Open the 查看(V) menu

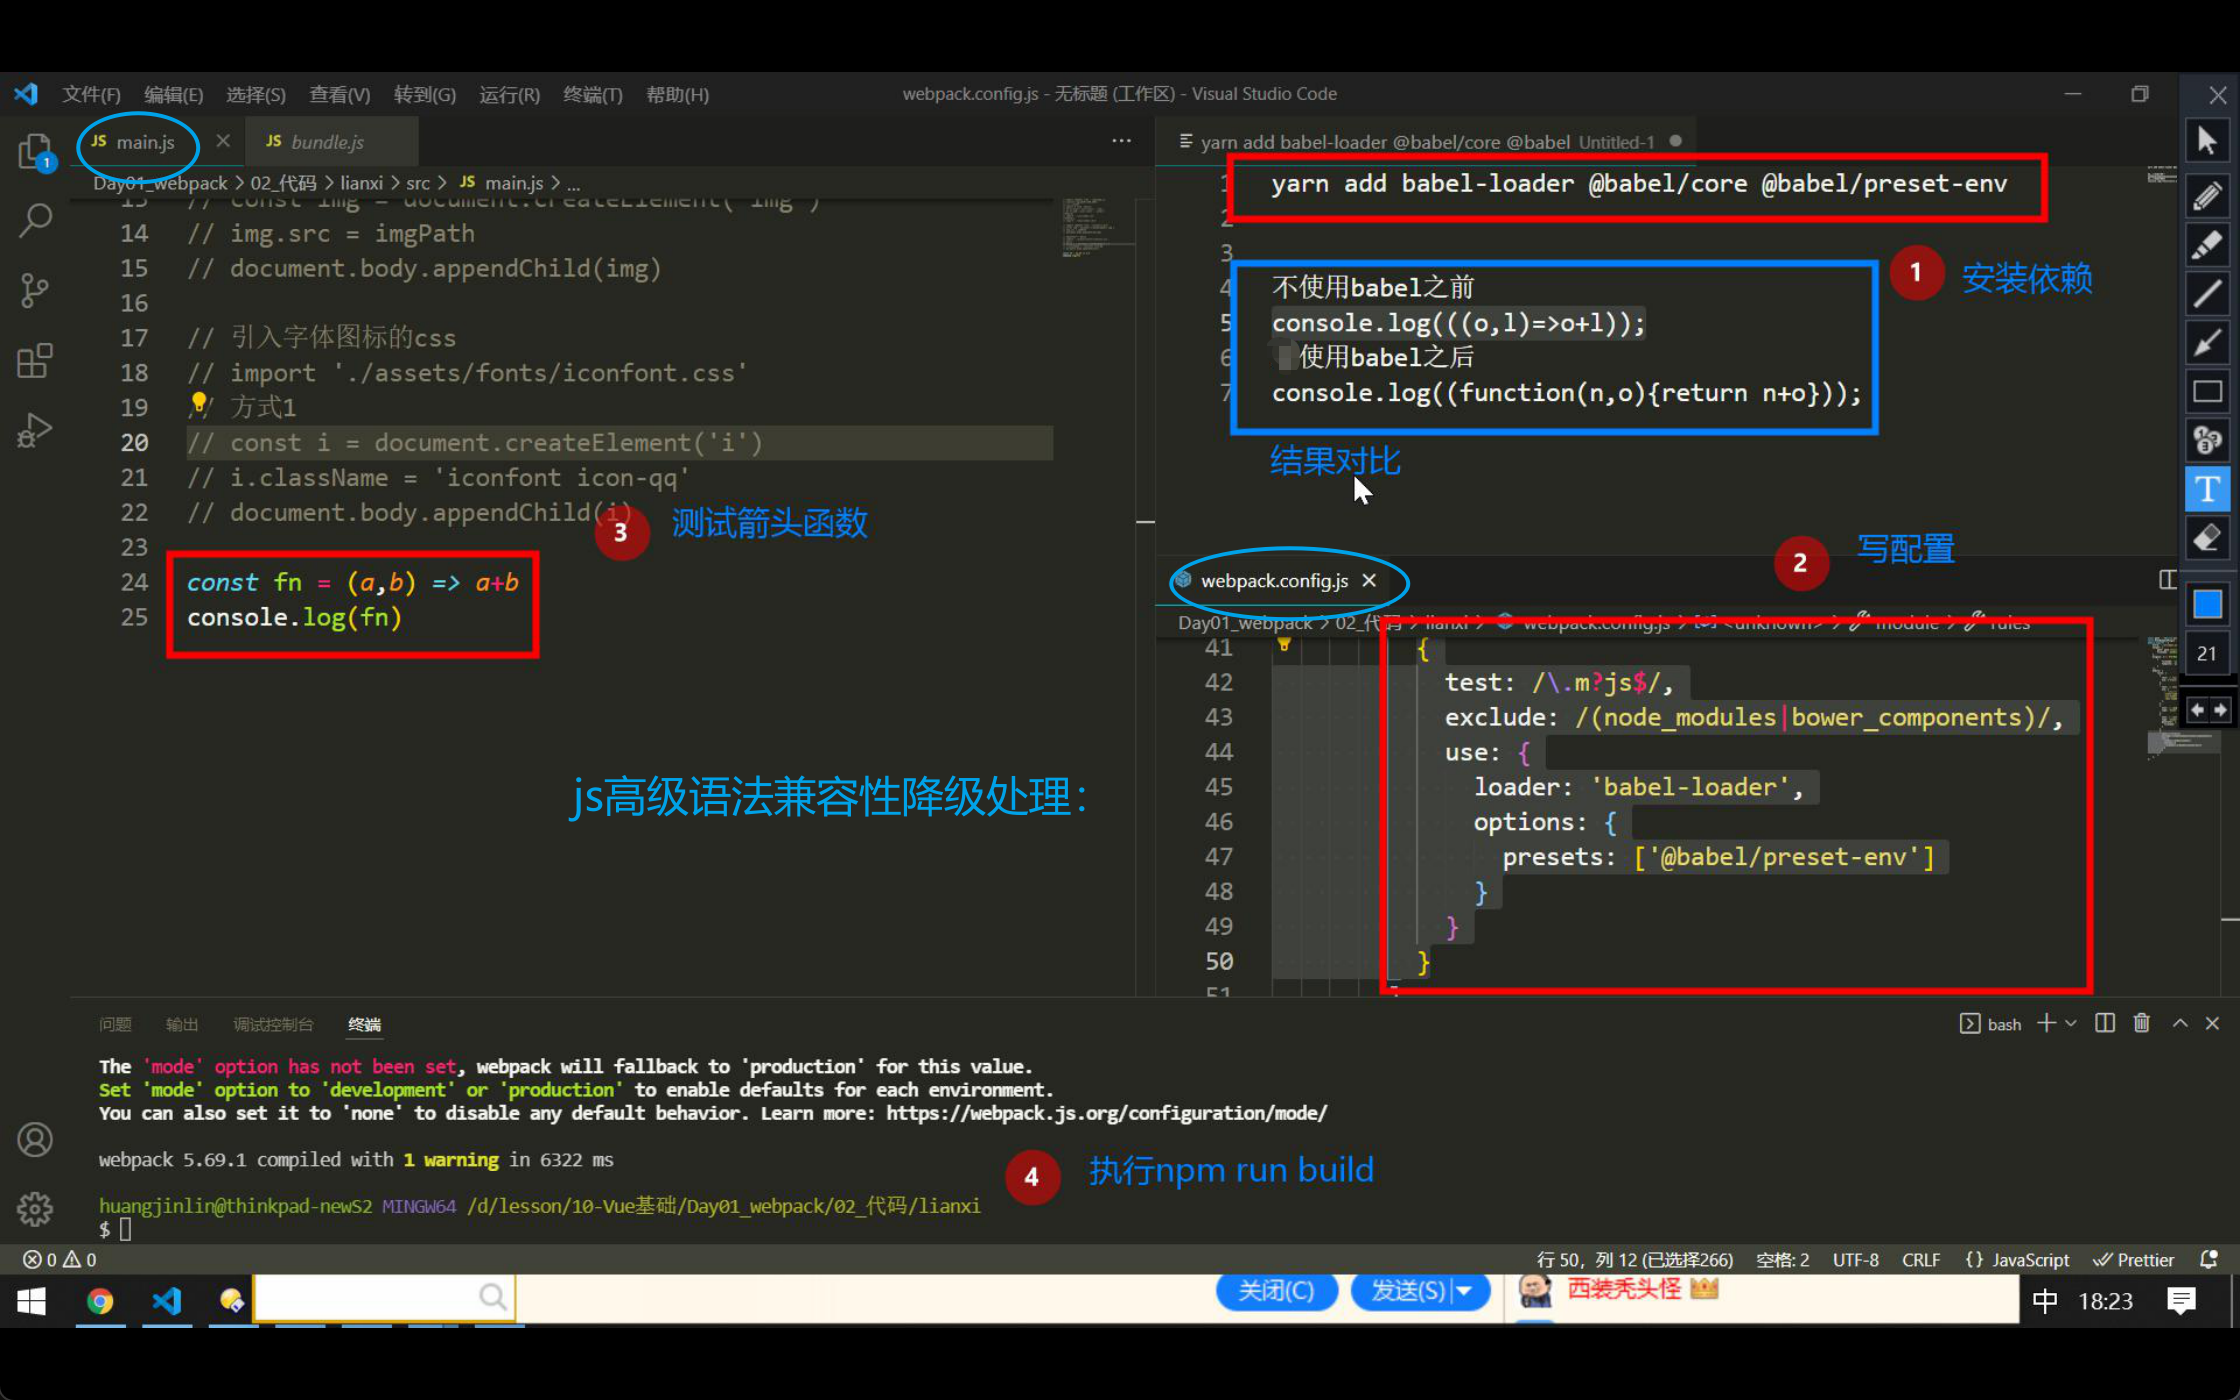[340, 94]
